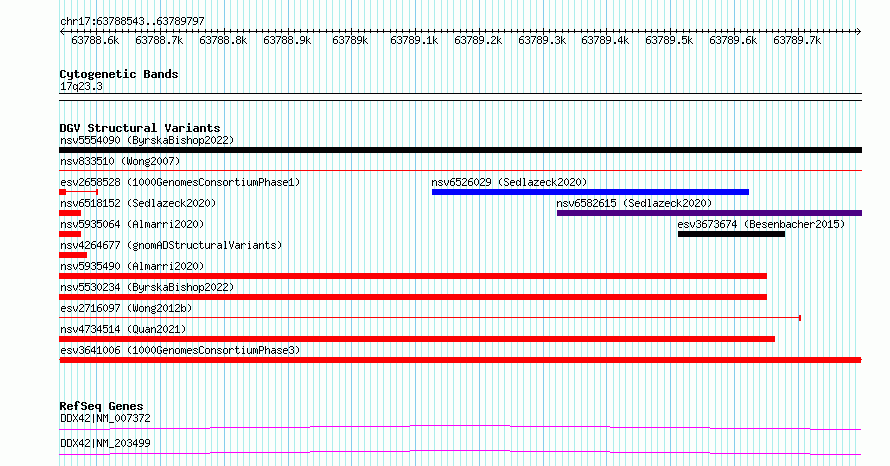Click the 63788.8k ruler tick label
The width and height of the screenshot is (890, 466).
(223, 41)
